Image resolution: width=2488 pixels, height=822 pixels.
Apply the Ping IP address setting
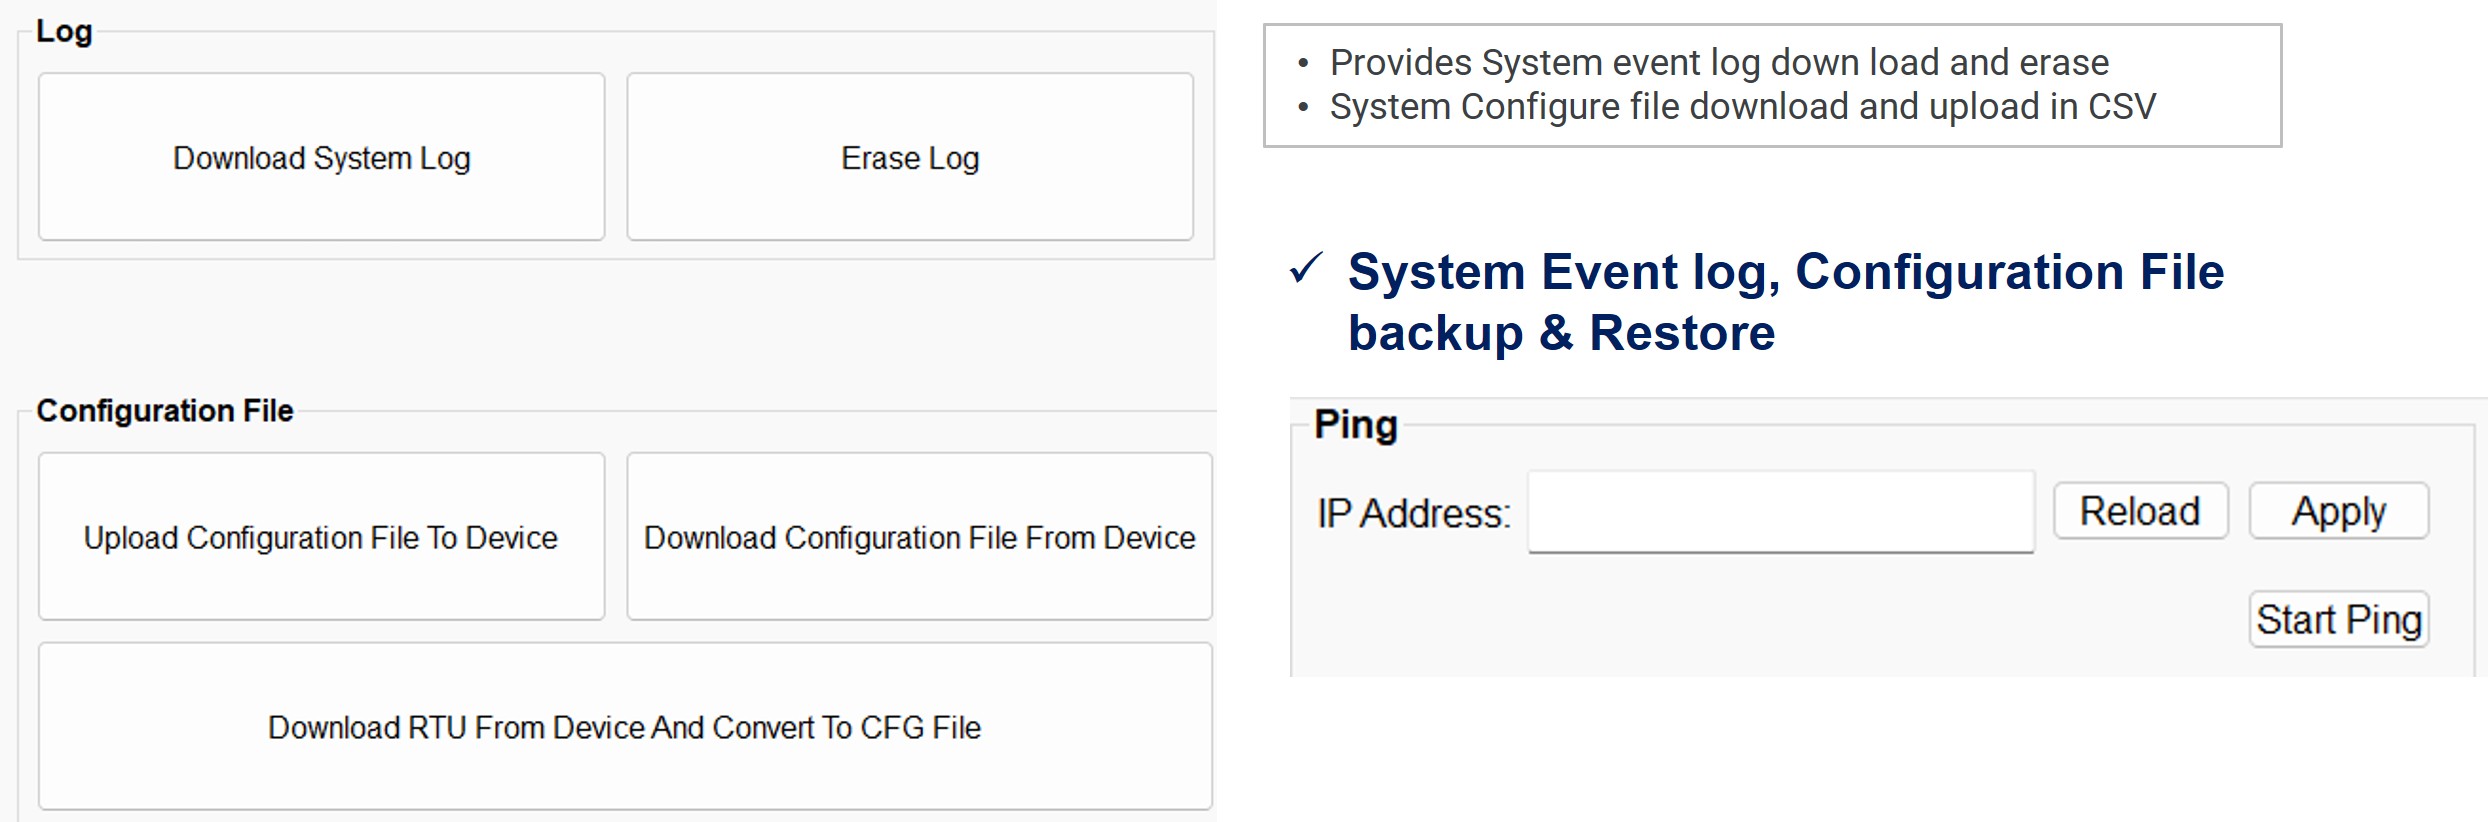2339,511
